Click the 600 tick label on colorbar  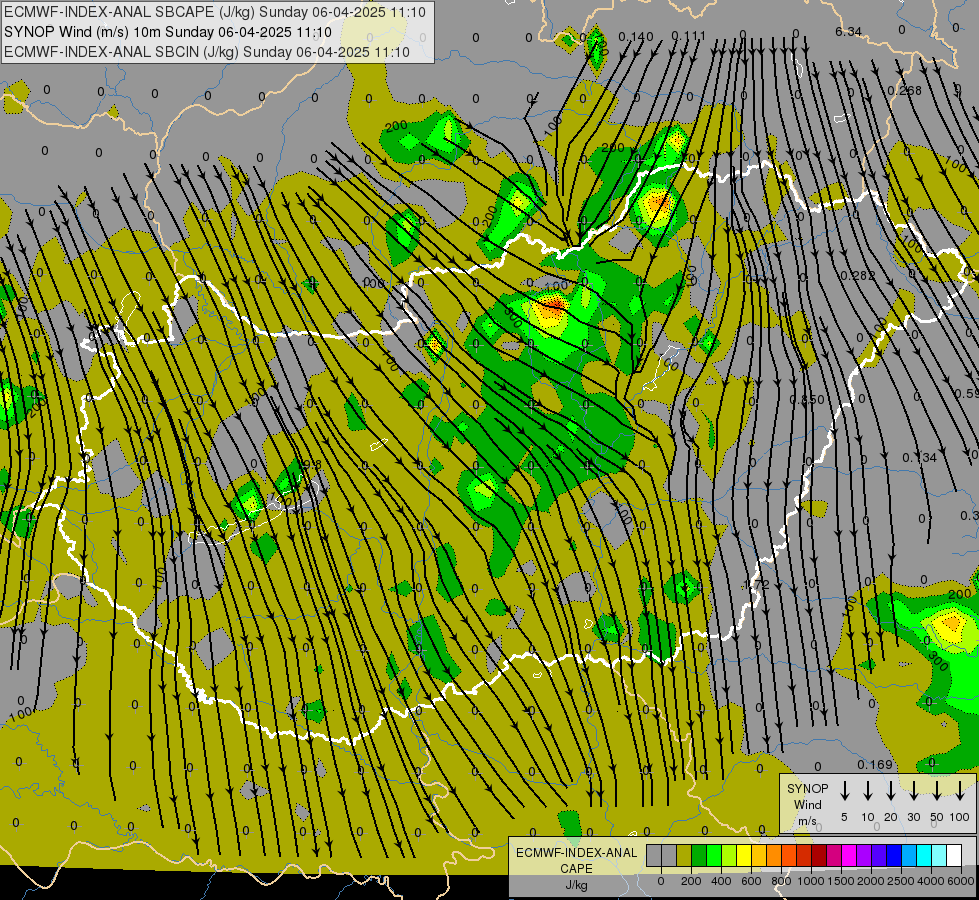[x=751, y=881]
